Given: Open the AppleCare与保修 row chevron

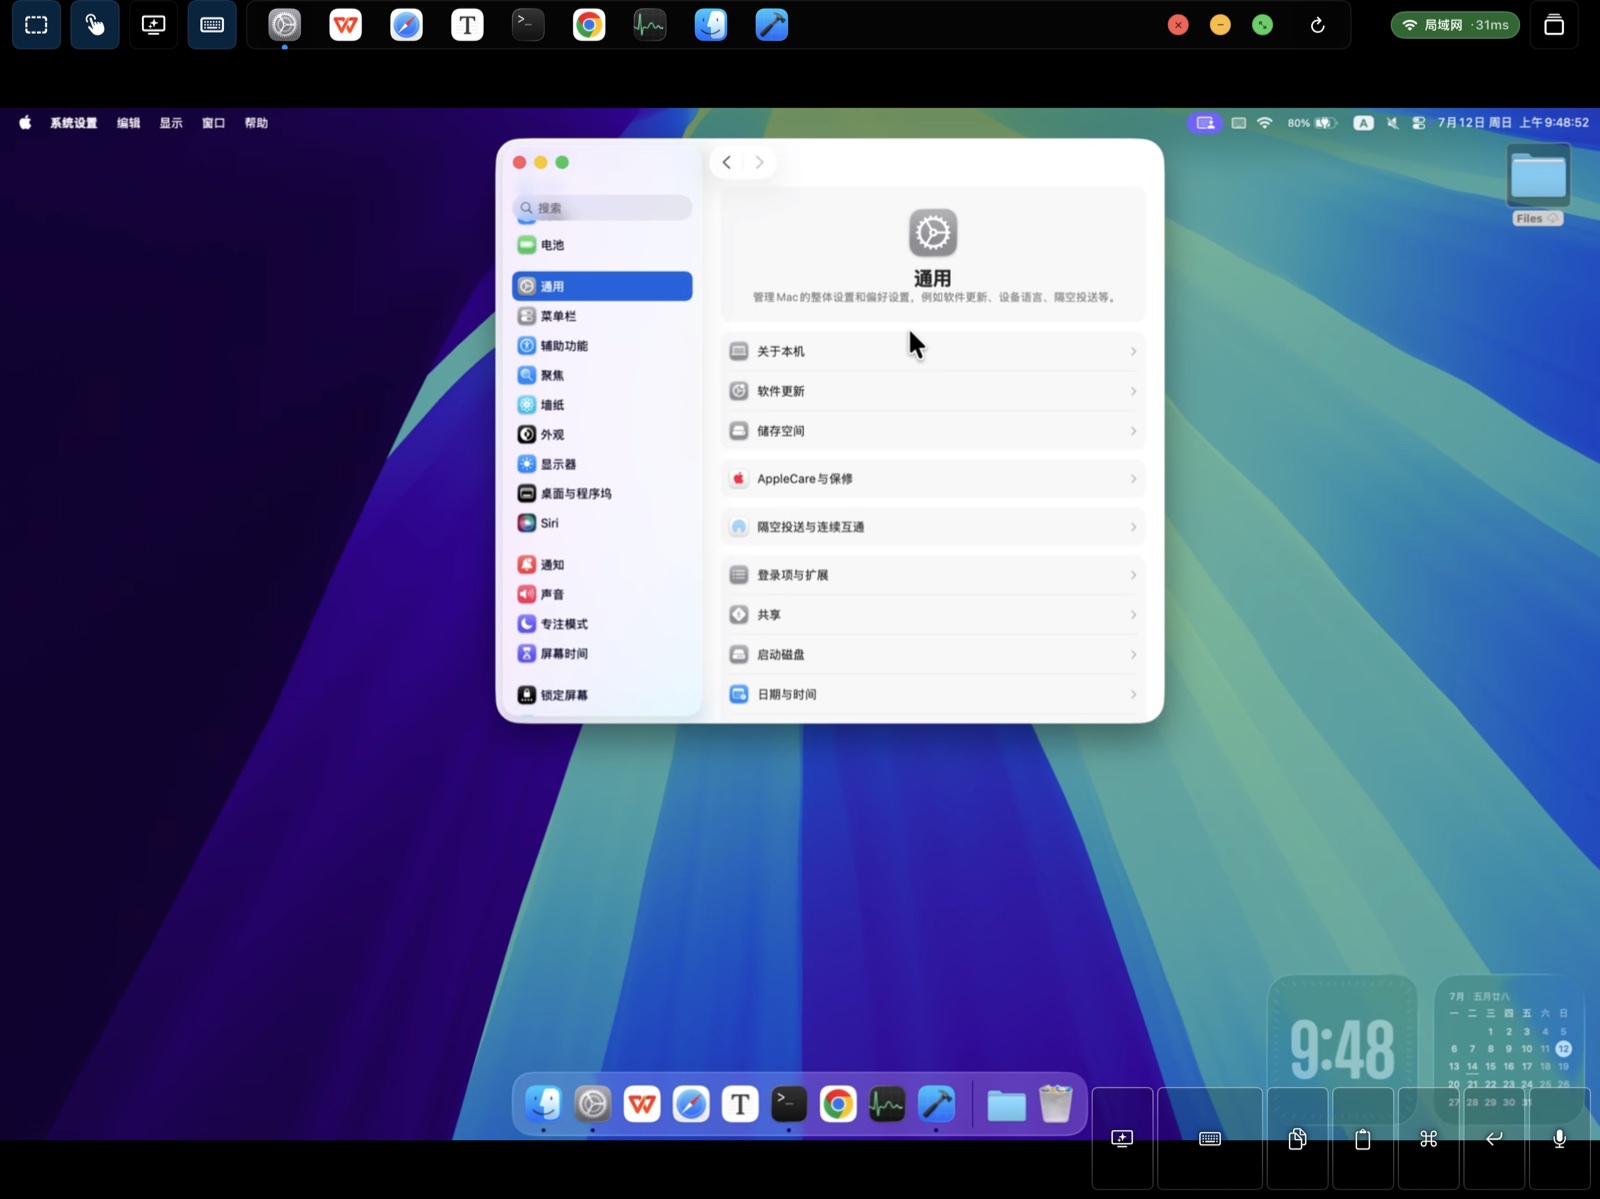Looking at the screenshot, I should pos(1133,479).
